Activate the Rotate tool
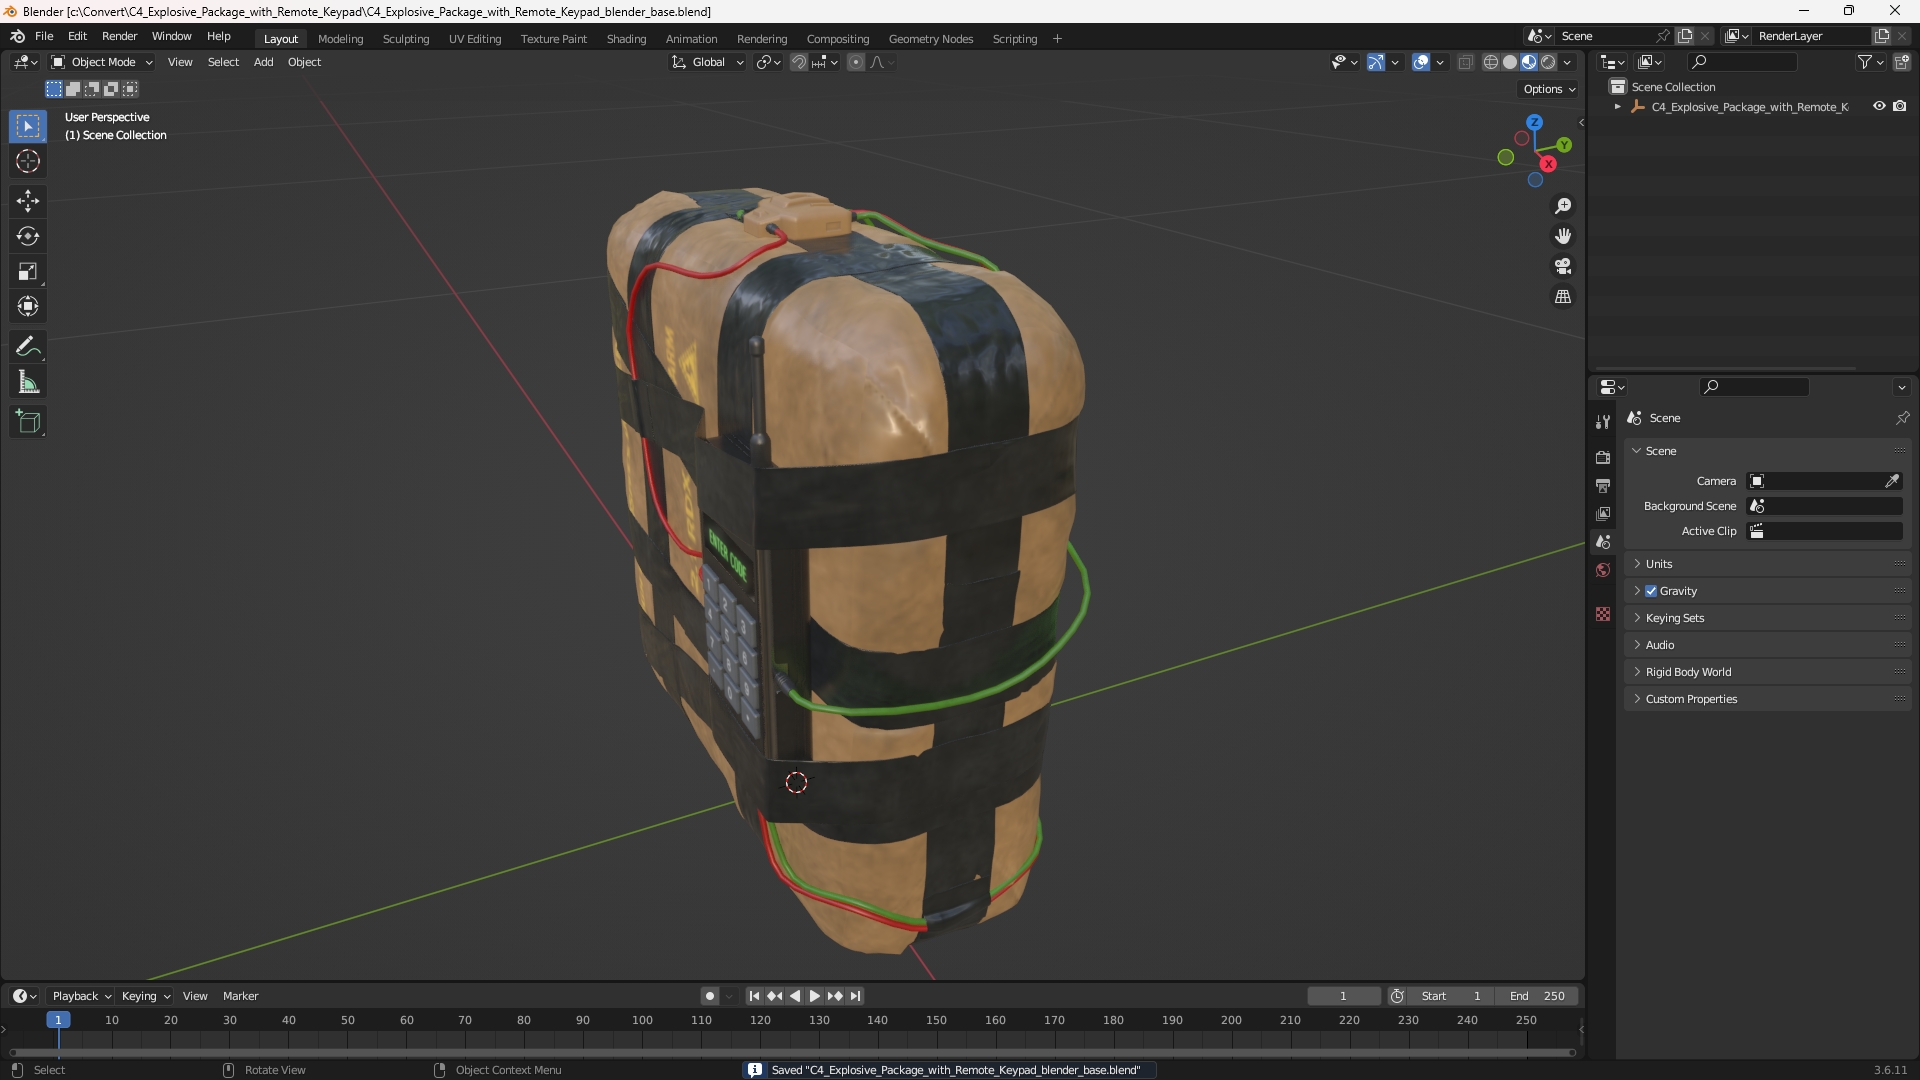This screenshot has width=1920, height=1080. [28, 236]
